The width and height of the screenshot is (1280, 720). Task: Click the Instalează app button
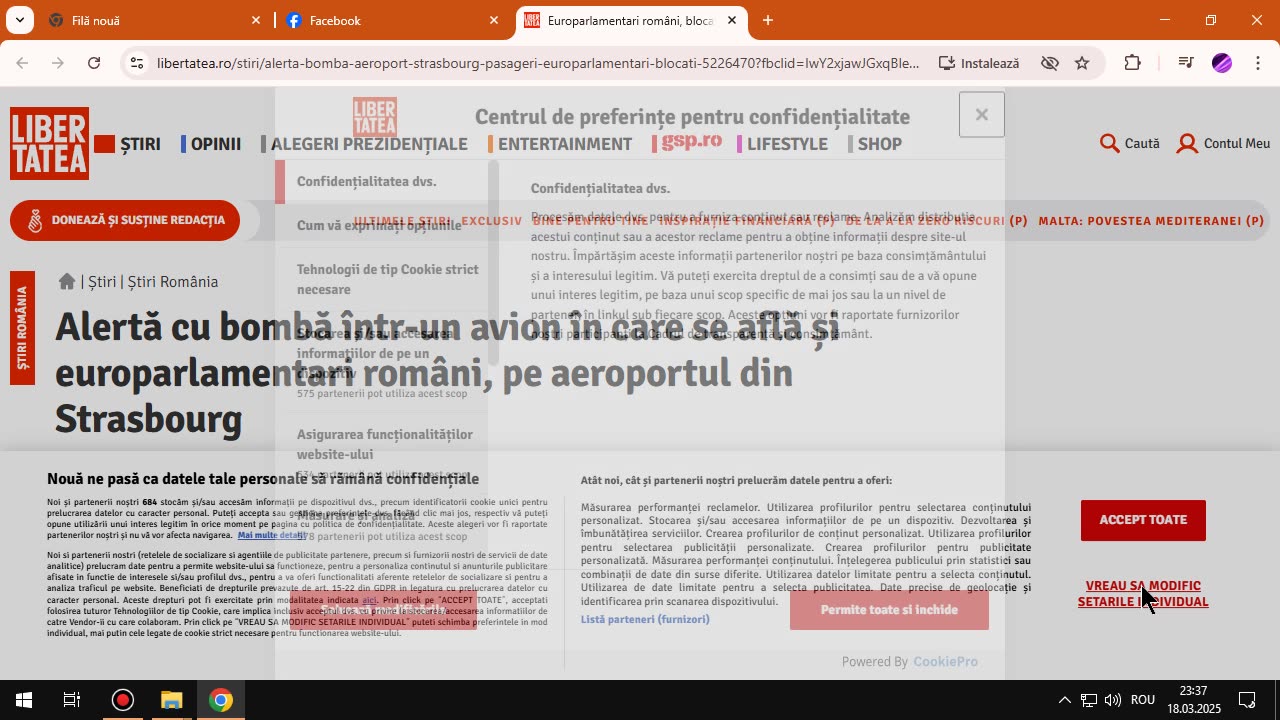click(x=979, y=63)
